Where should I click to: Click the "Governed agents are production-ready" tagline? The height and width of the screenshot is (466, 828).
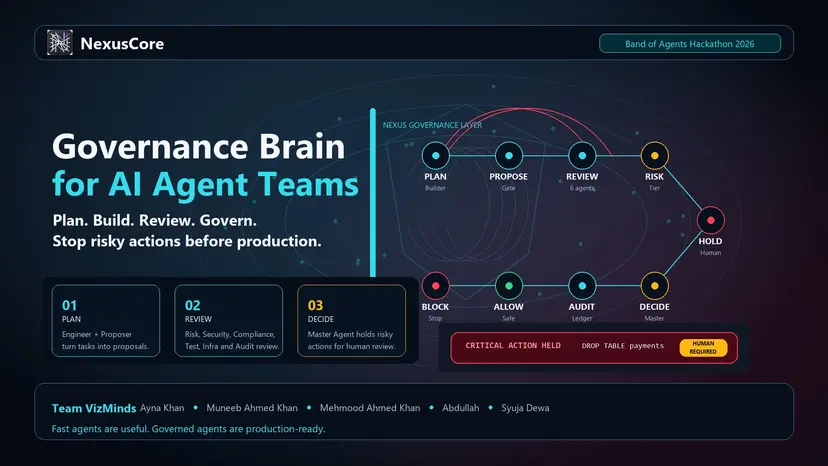(238, 429)
